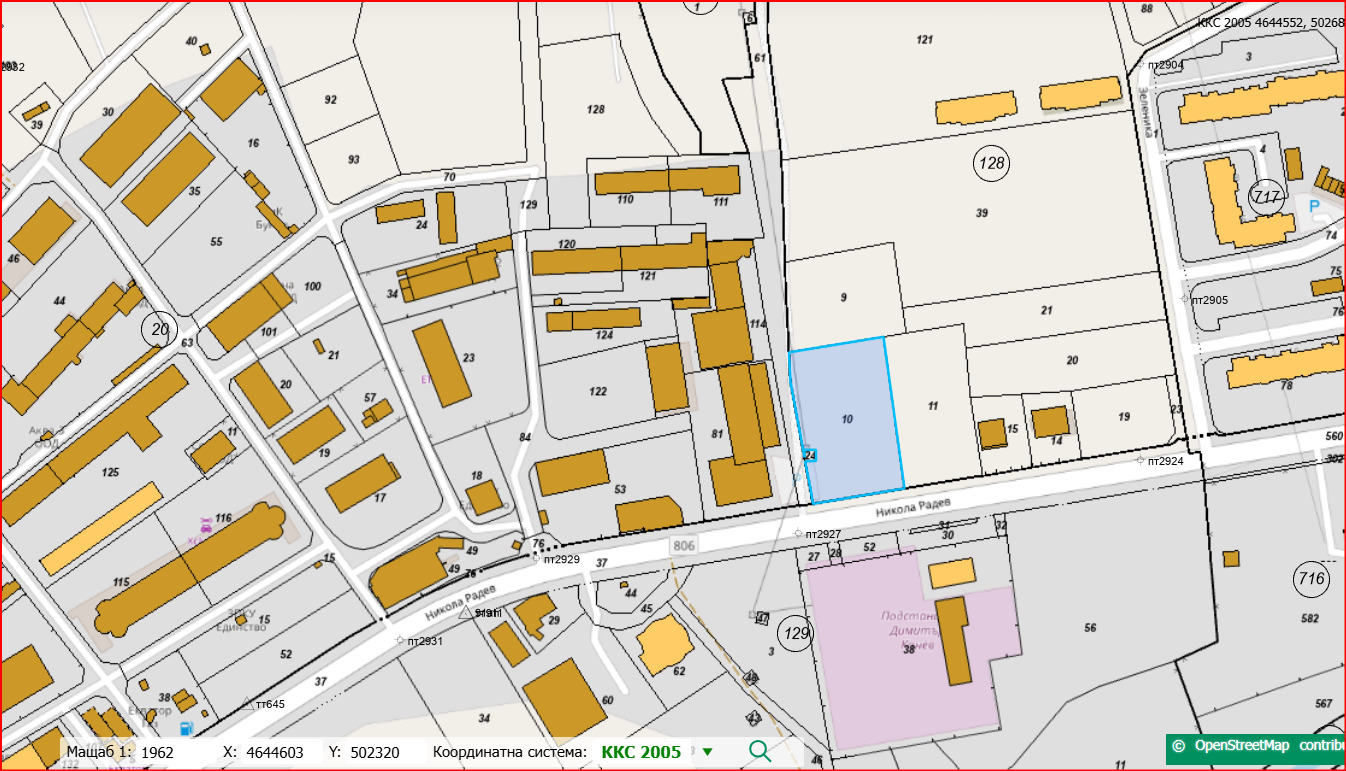Click the X coordinate field 4644603
Viewport: 1346px width, 771px height.
pos(274,752)
